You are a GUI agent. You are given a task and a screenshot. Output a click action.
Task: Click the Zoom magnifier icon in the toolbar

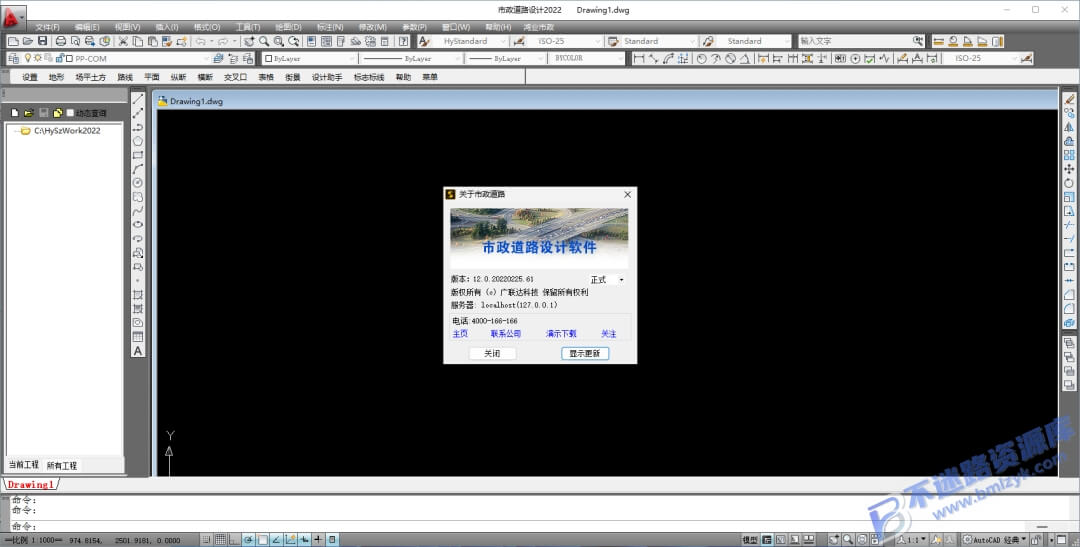264,41
